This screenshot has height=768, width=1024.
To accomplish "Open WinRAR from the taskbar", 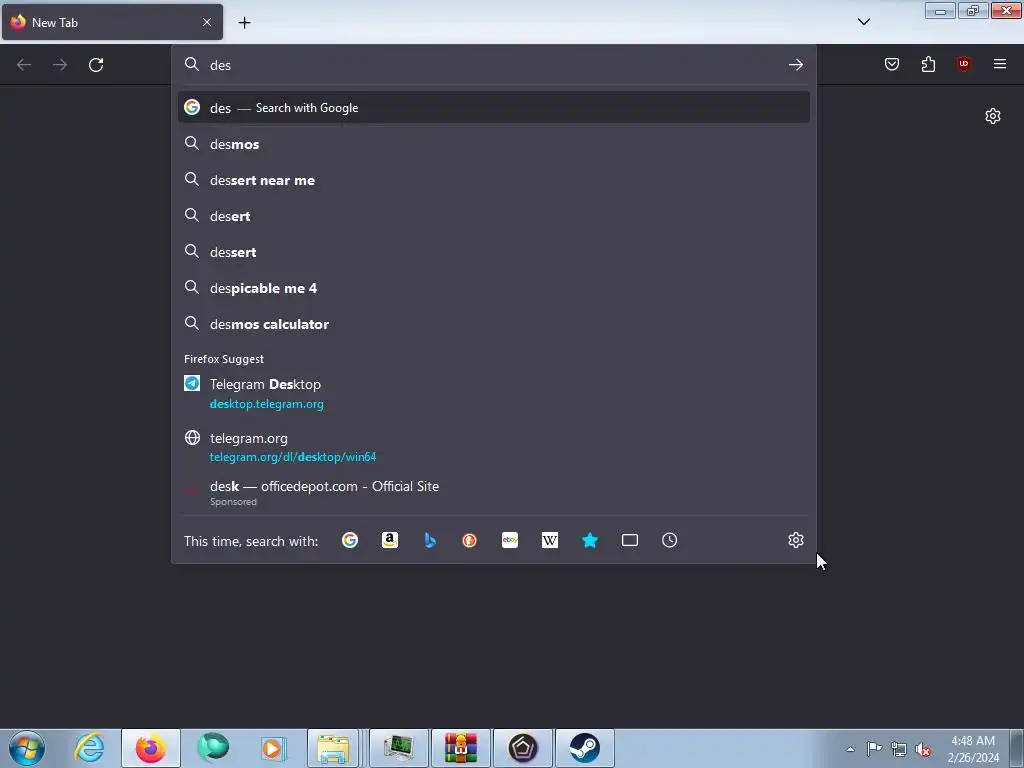I will click(461, 748).
